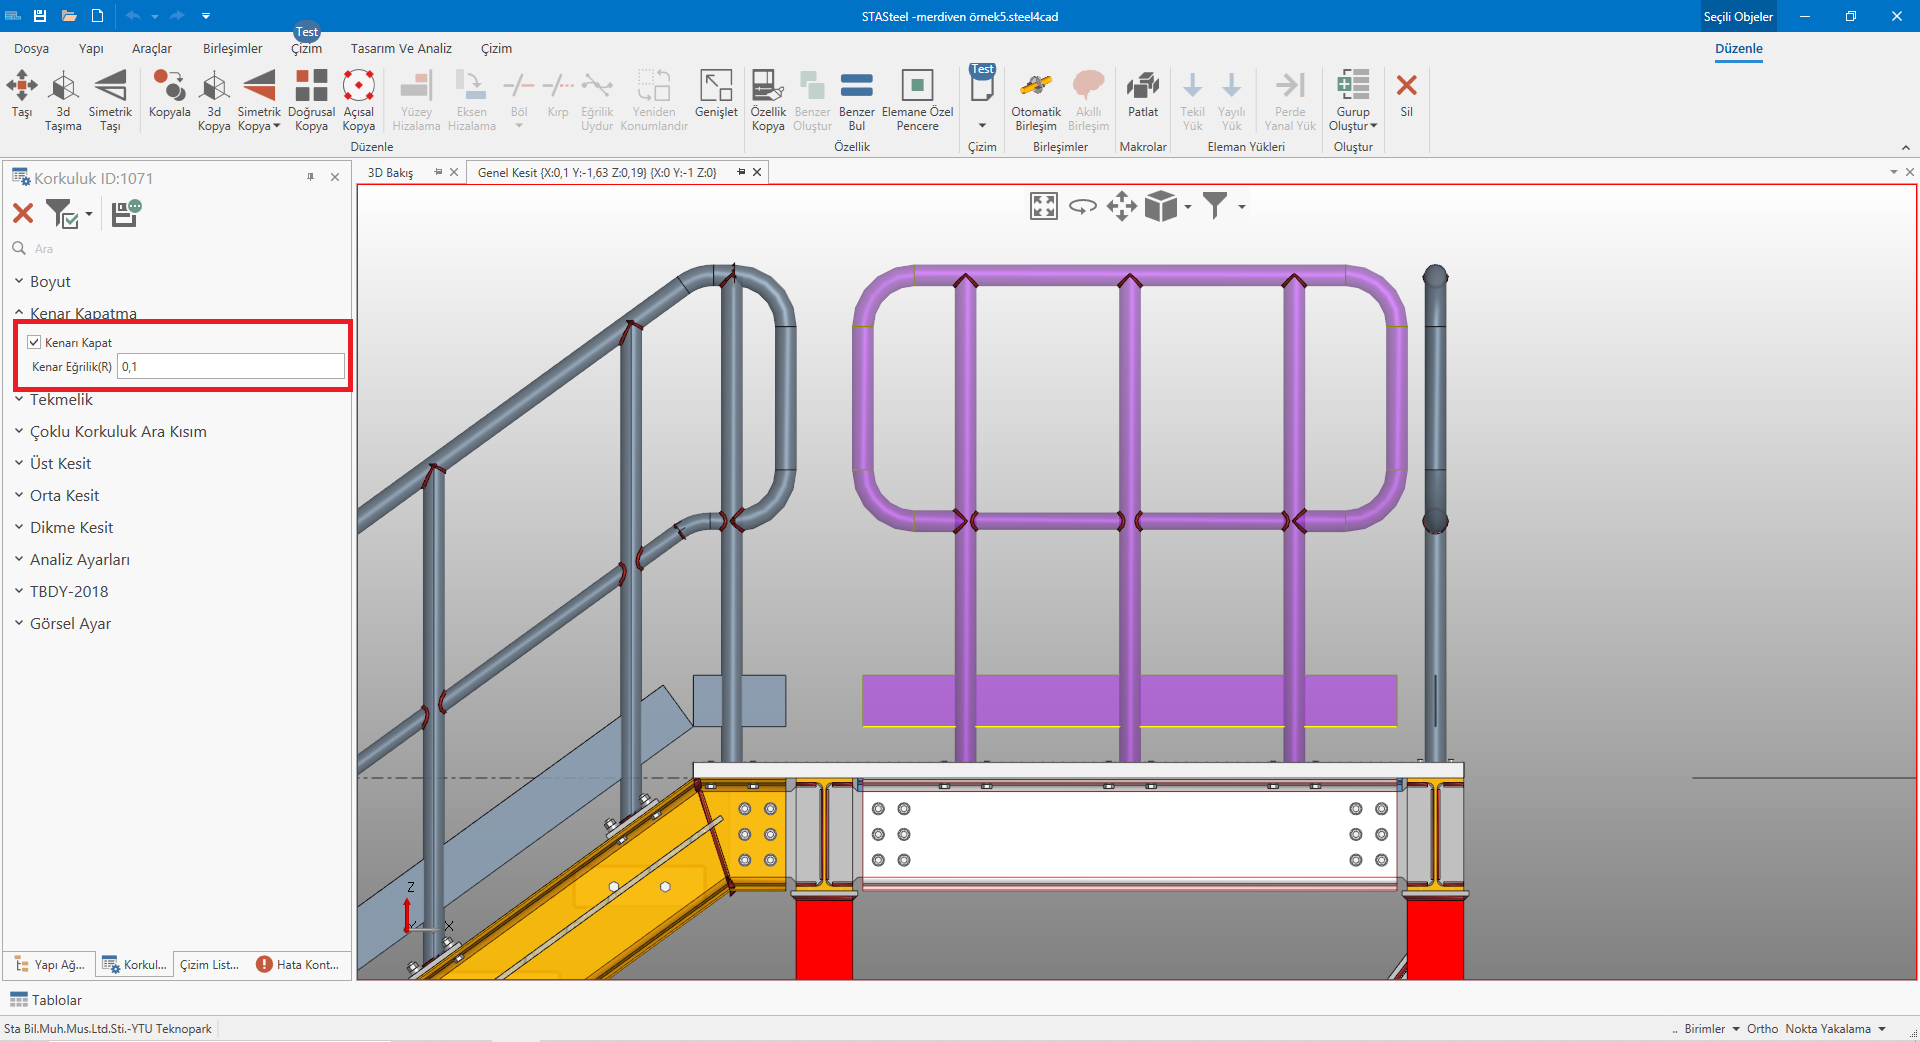The image size is (1920, 1042).
Task: Expand the Çoklu Korkuluk Ara Kısım section
Action: click(x=118, y=432)
